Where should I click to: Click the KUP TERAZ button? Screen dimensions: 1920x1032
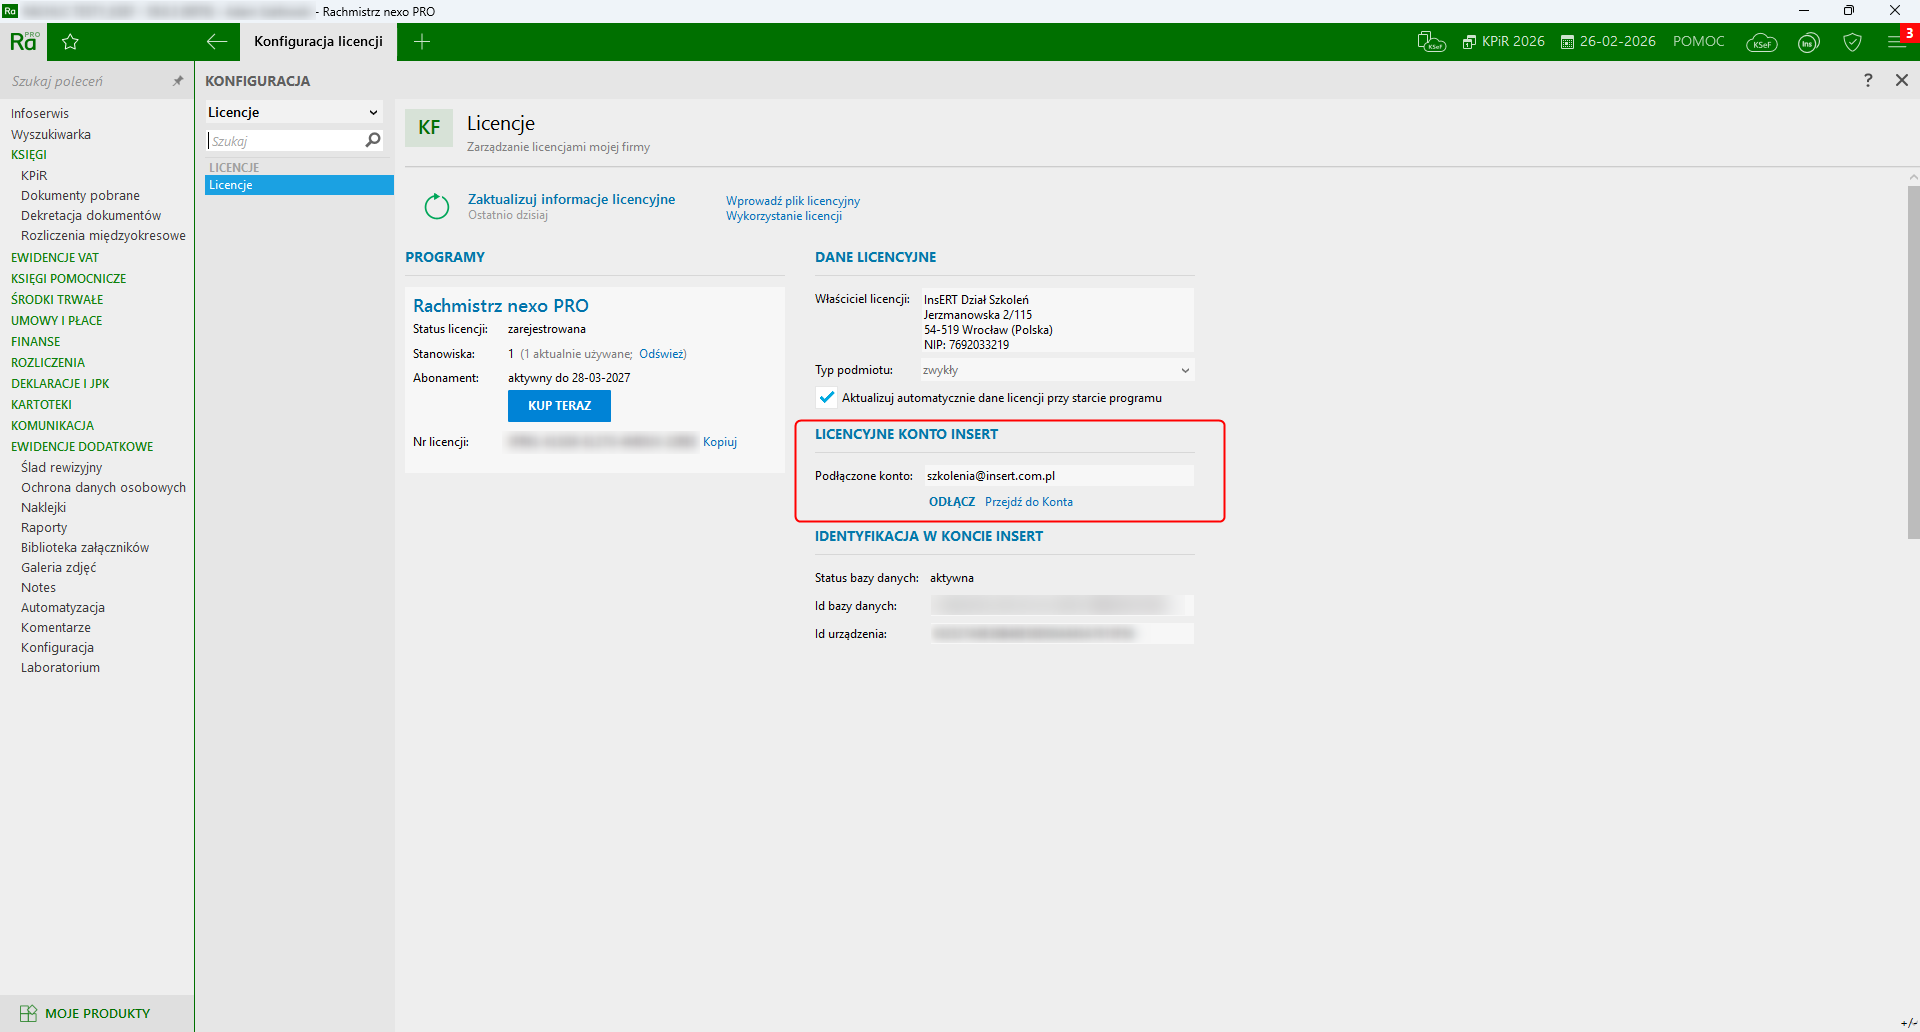click(559, 406)
